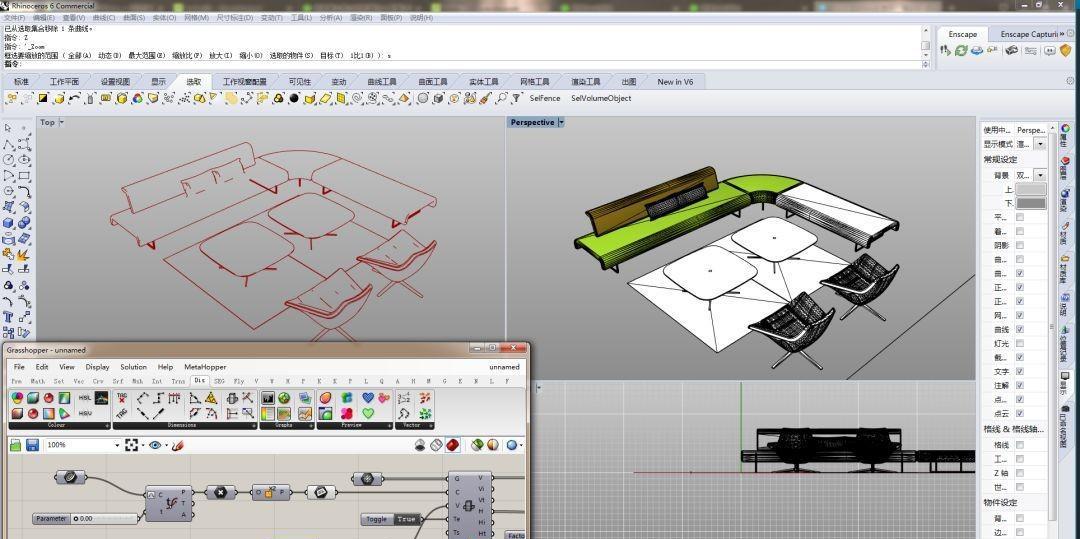The width and height of the screenshot is (1080, 539).
Task: Pick the 下 background bottom color swatch
Action: tap(1031, 203)
